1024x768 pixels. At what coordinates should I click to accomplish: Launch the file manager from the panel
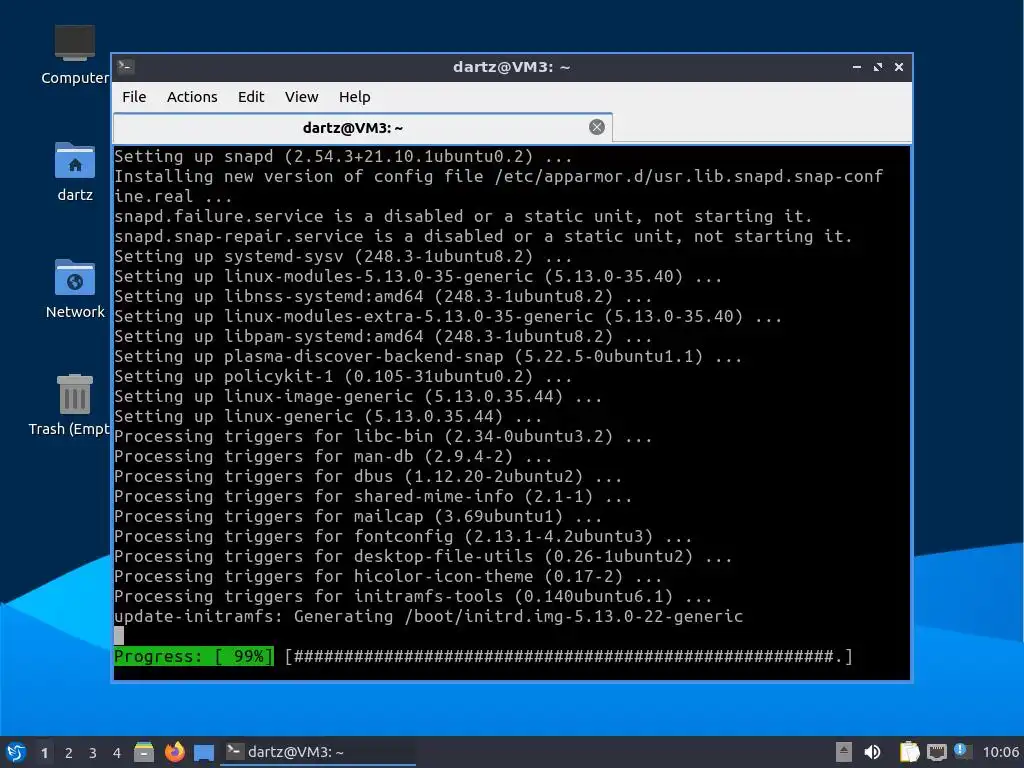coord(144,752)
